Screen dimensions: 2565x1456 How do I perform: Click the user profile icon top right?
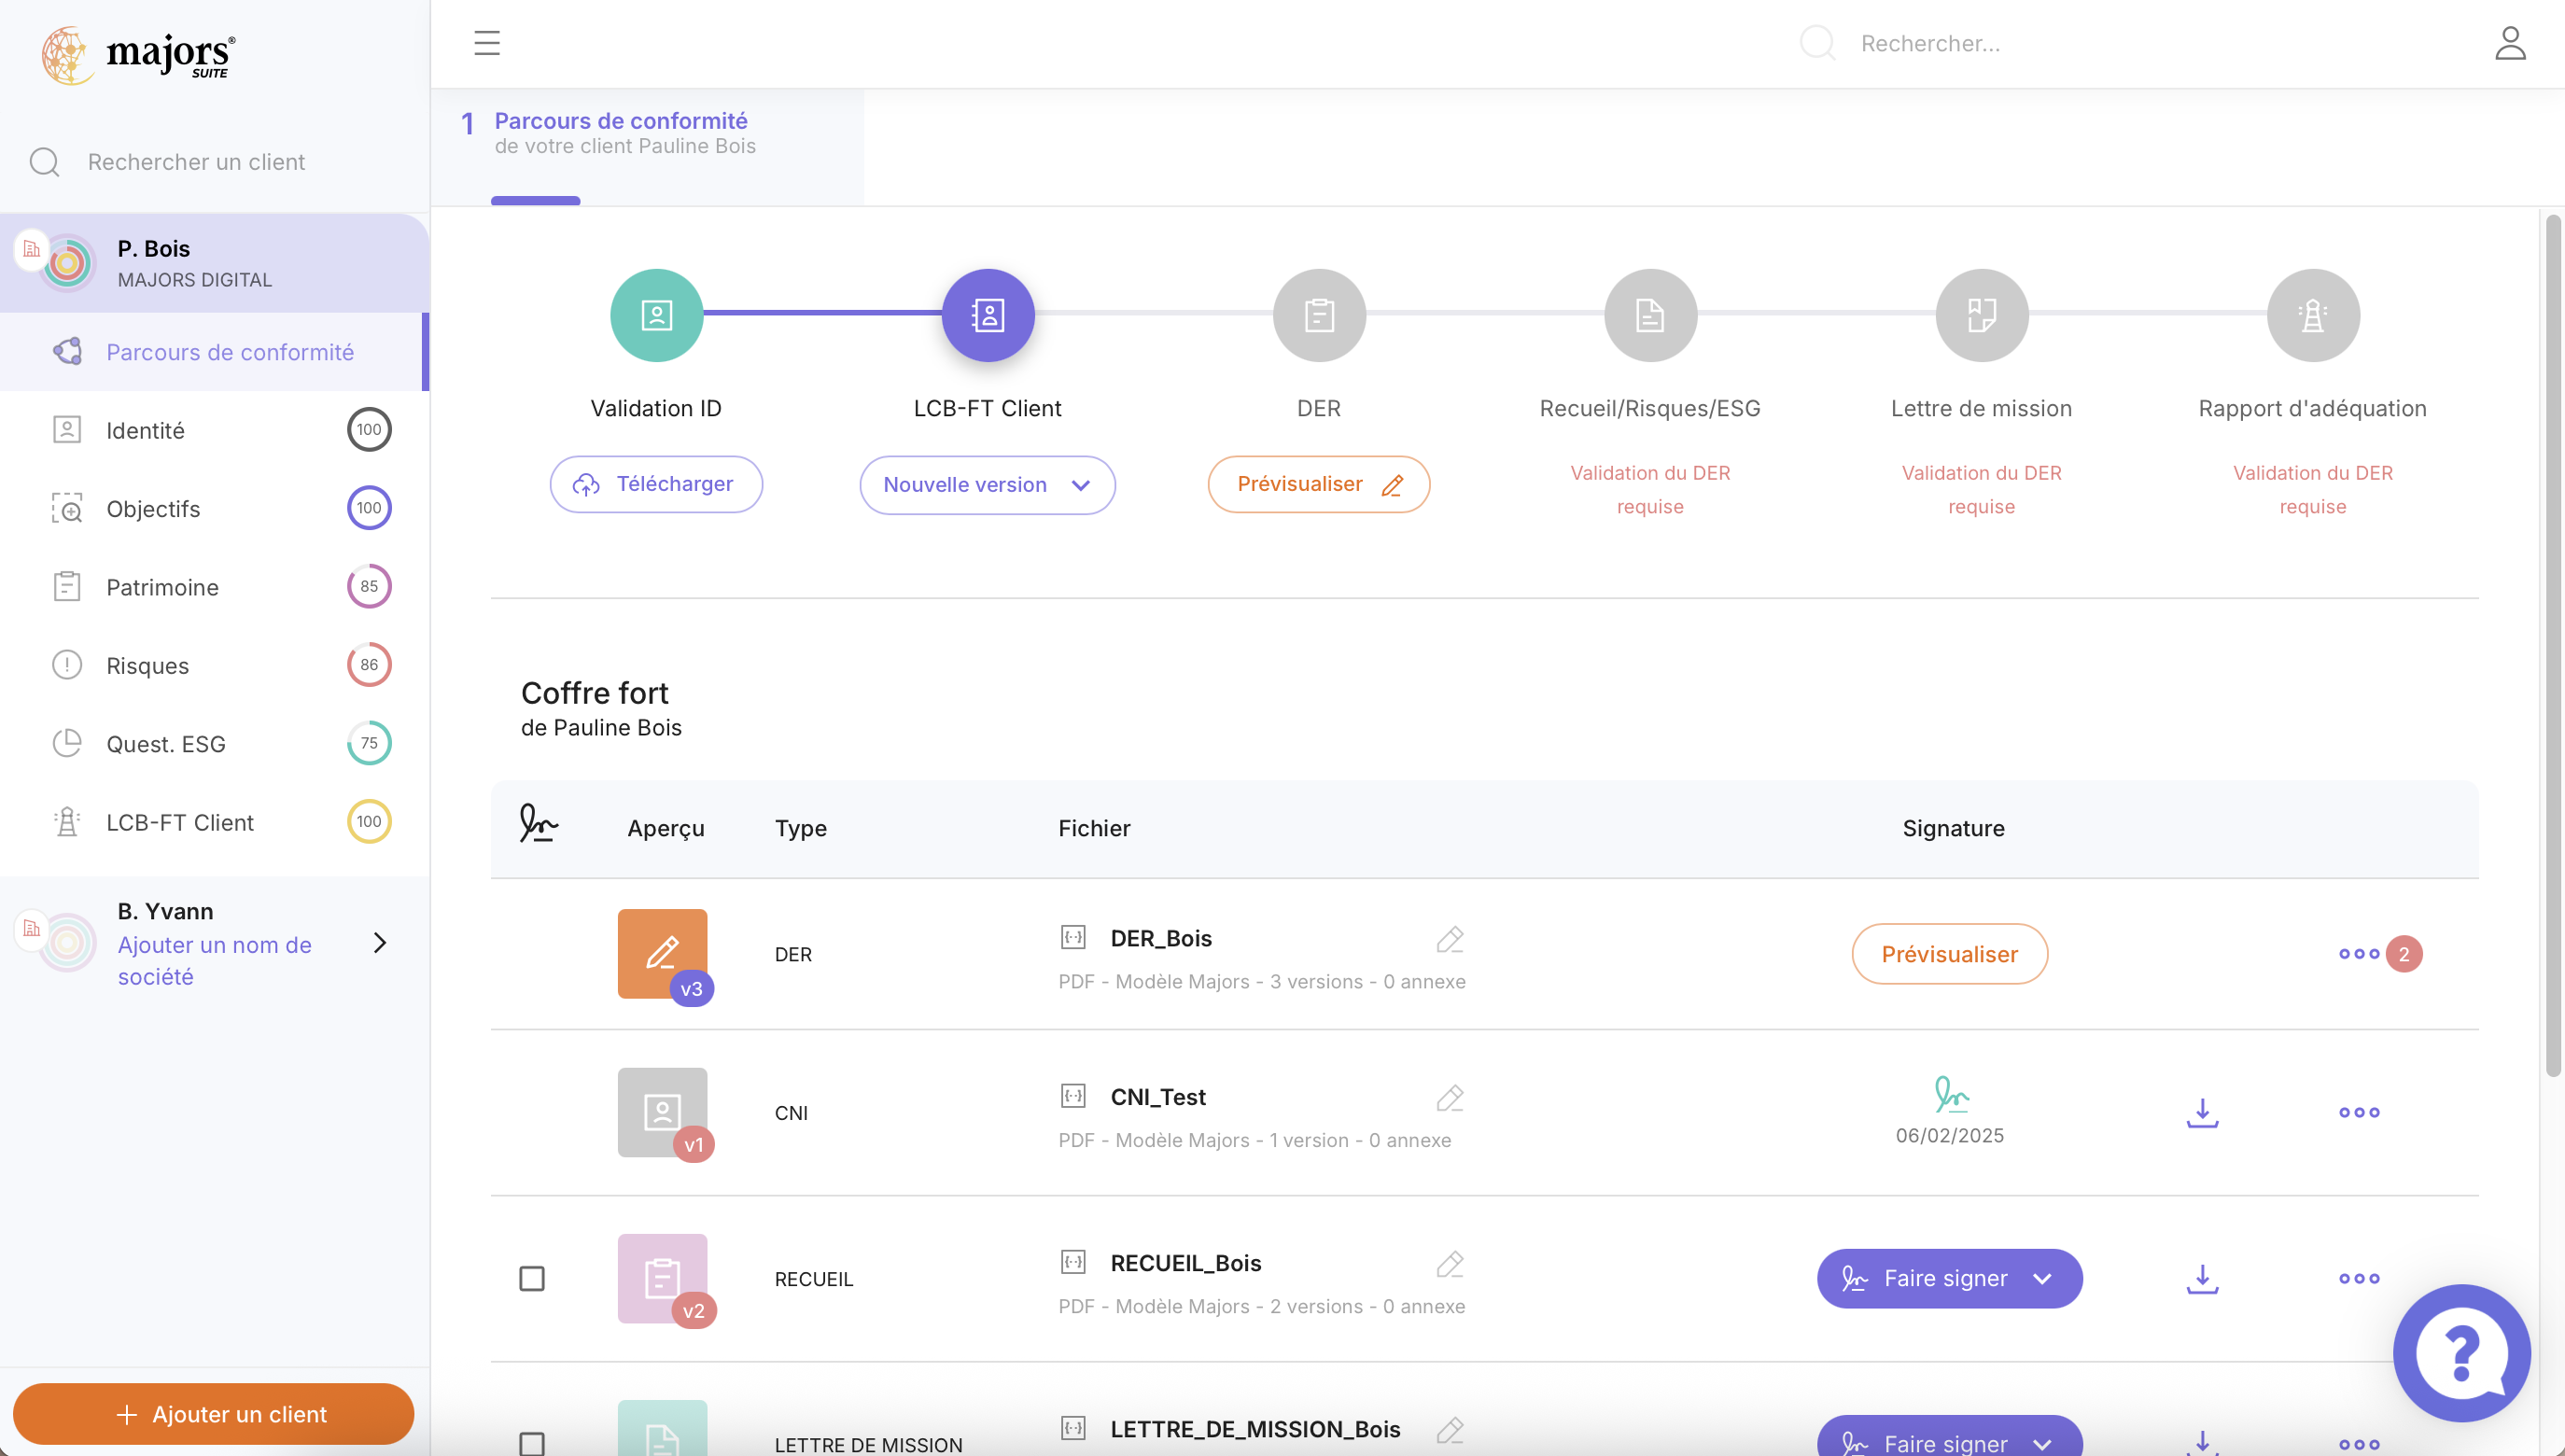[x=2511, y=43]
